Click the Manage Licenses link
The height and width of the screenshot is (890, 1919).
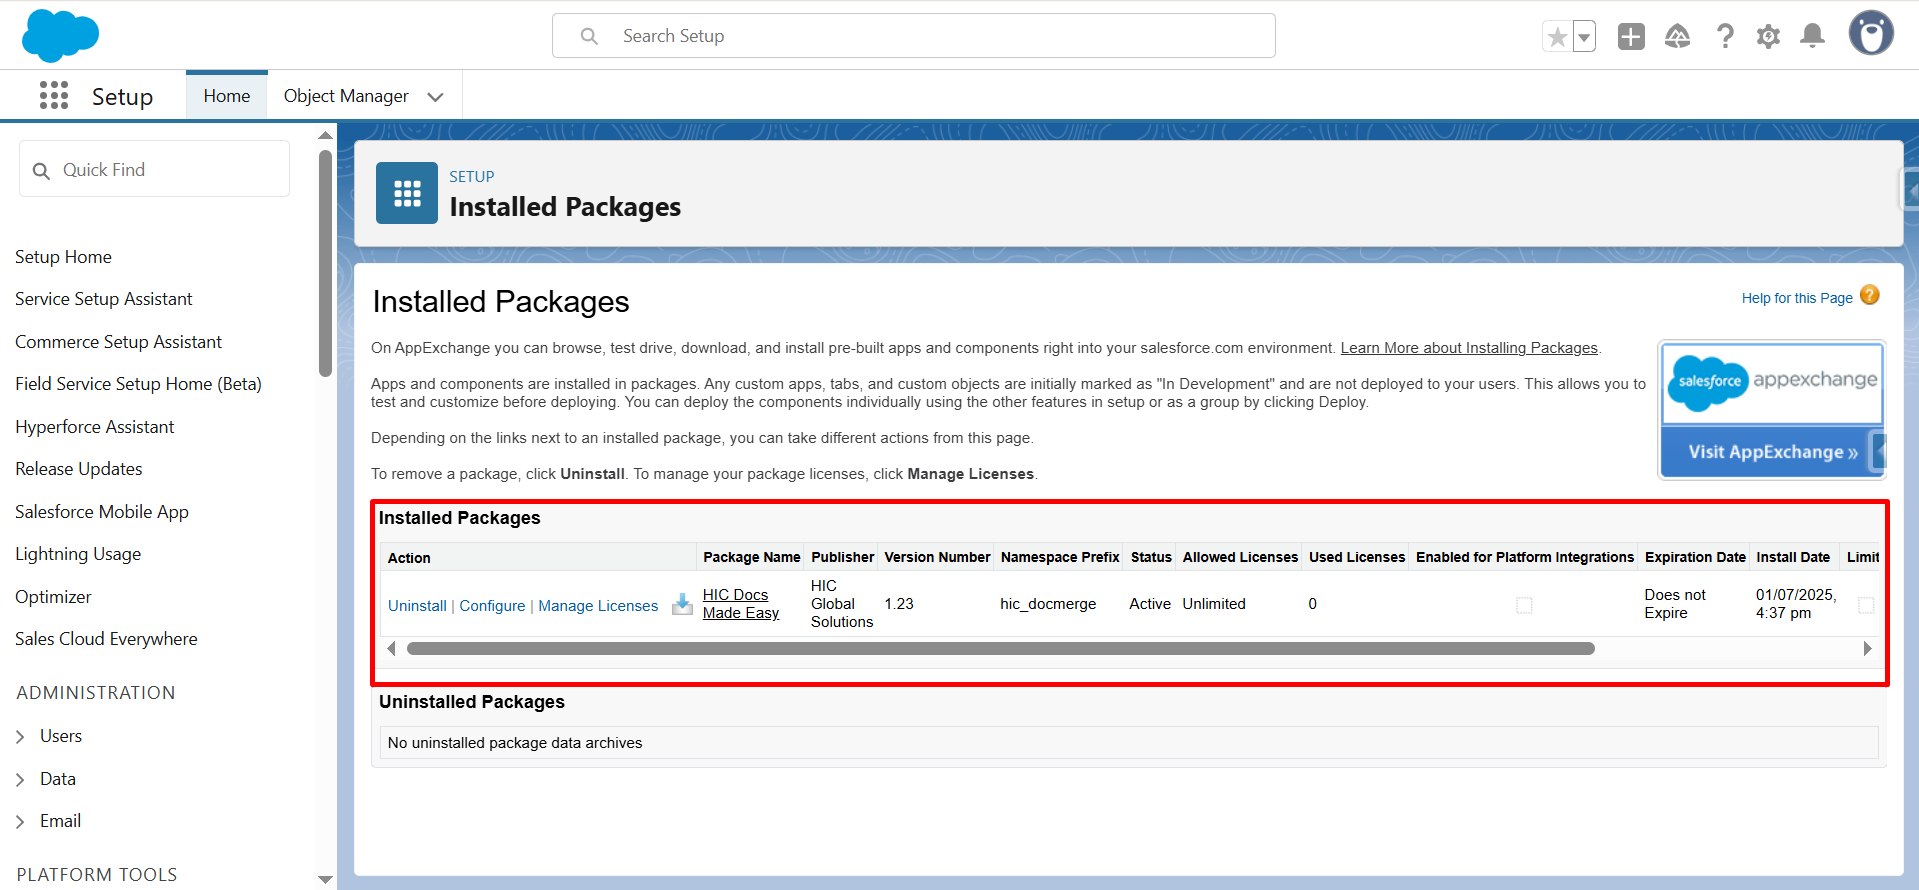[598, 606]
